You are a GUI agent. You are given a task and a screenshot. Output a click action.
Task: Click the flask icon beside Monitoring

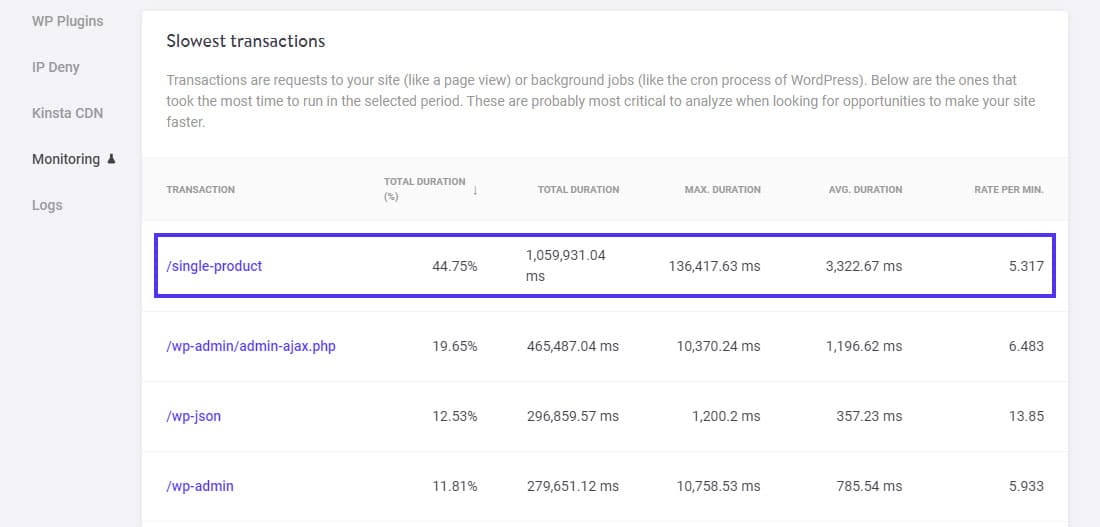pyautogui.click(x=111, y=159)
